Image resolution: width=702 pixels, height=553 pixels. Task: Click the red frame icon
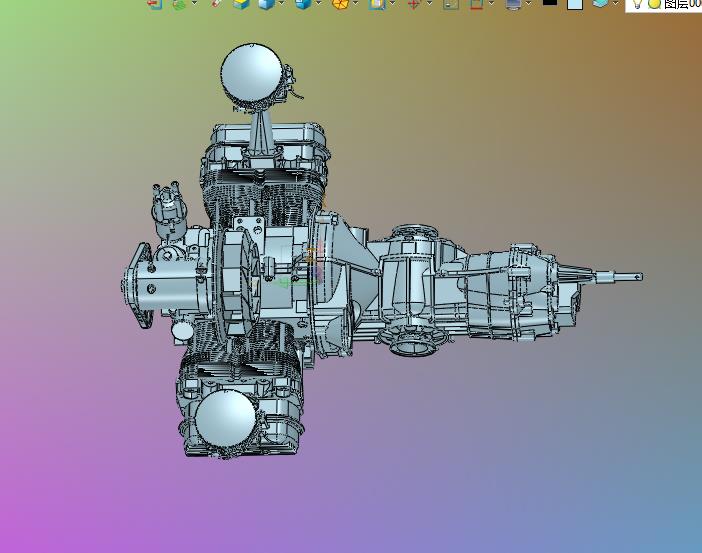pos(476,4)
